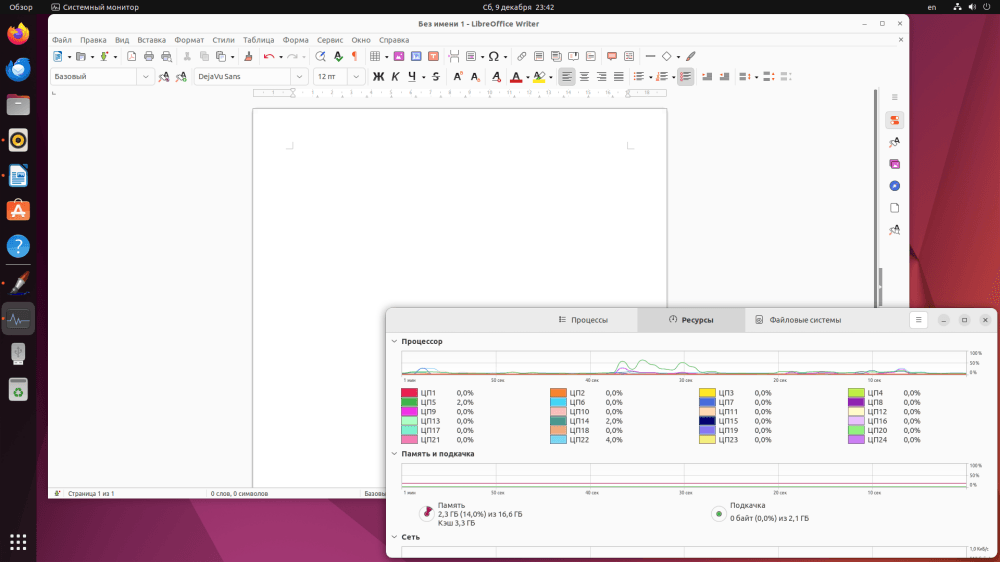Open the Файл menu
Viewport: 1000px width, 562px height.
point(62,40)
